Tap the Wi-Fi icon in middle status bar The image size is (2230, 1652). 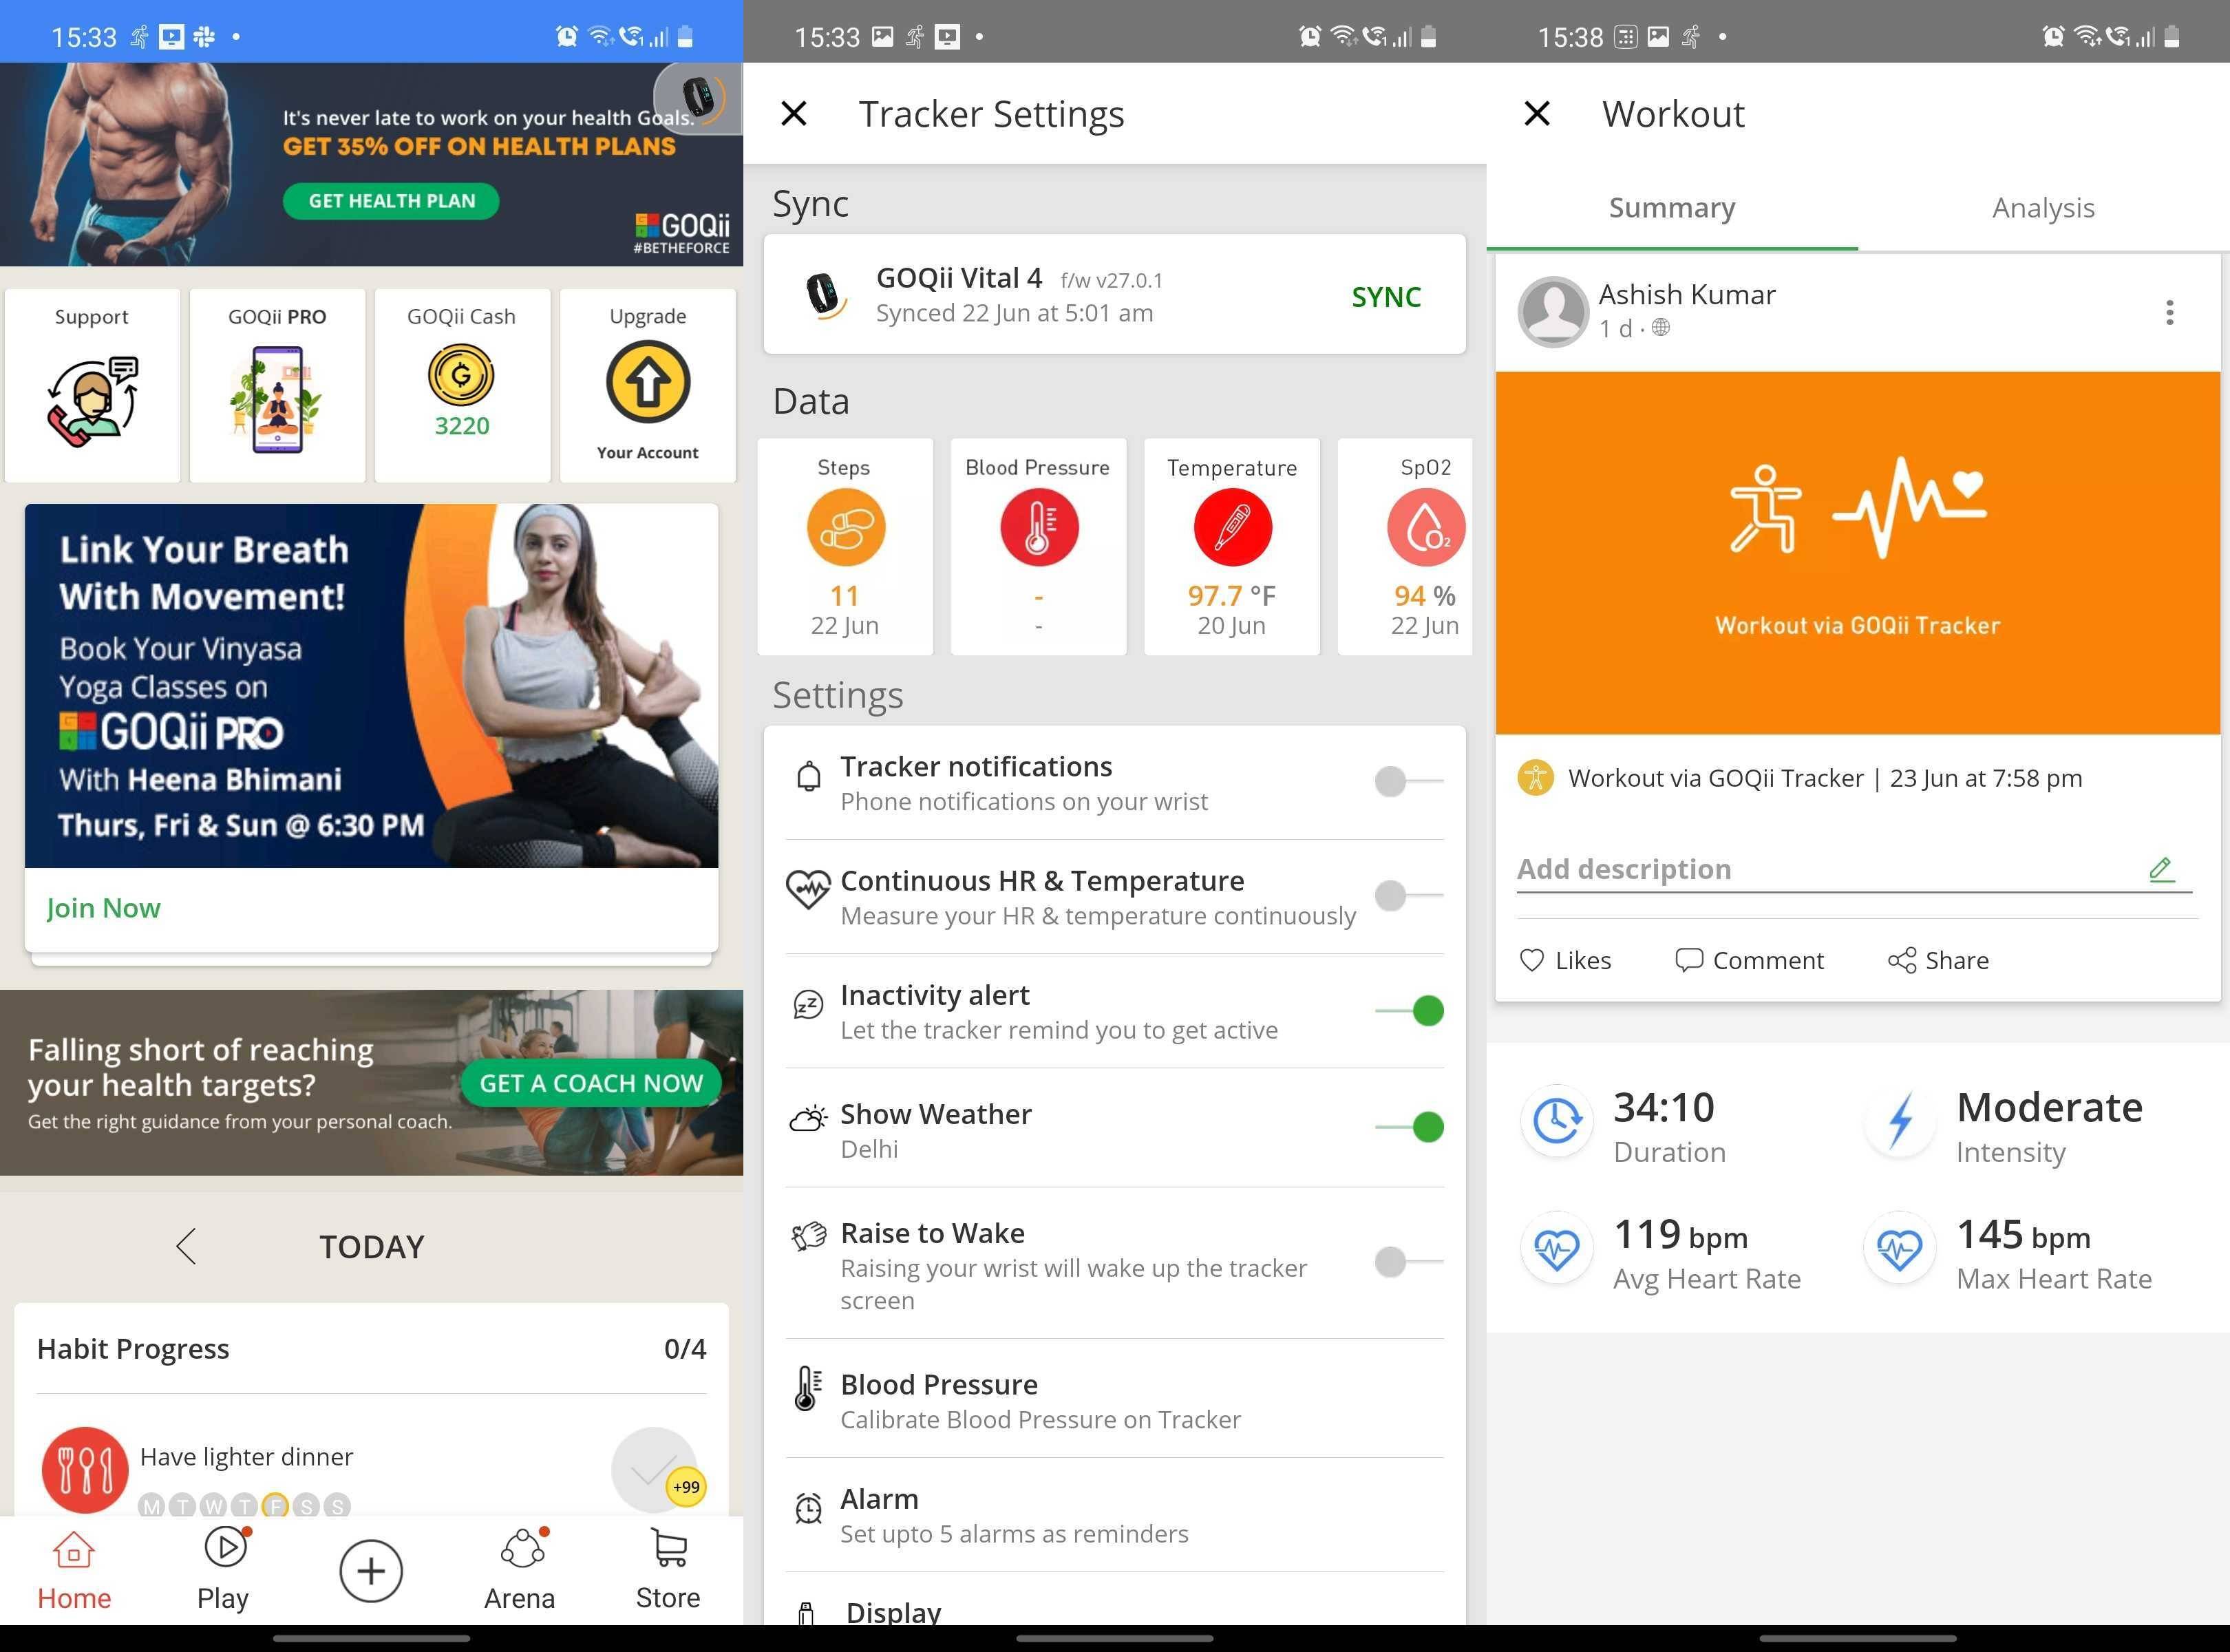(x=1345, y=37)
